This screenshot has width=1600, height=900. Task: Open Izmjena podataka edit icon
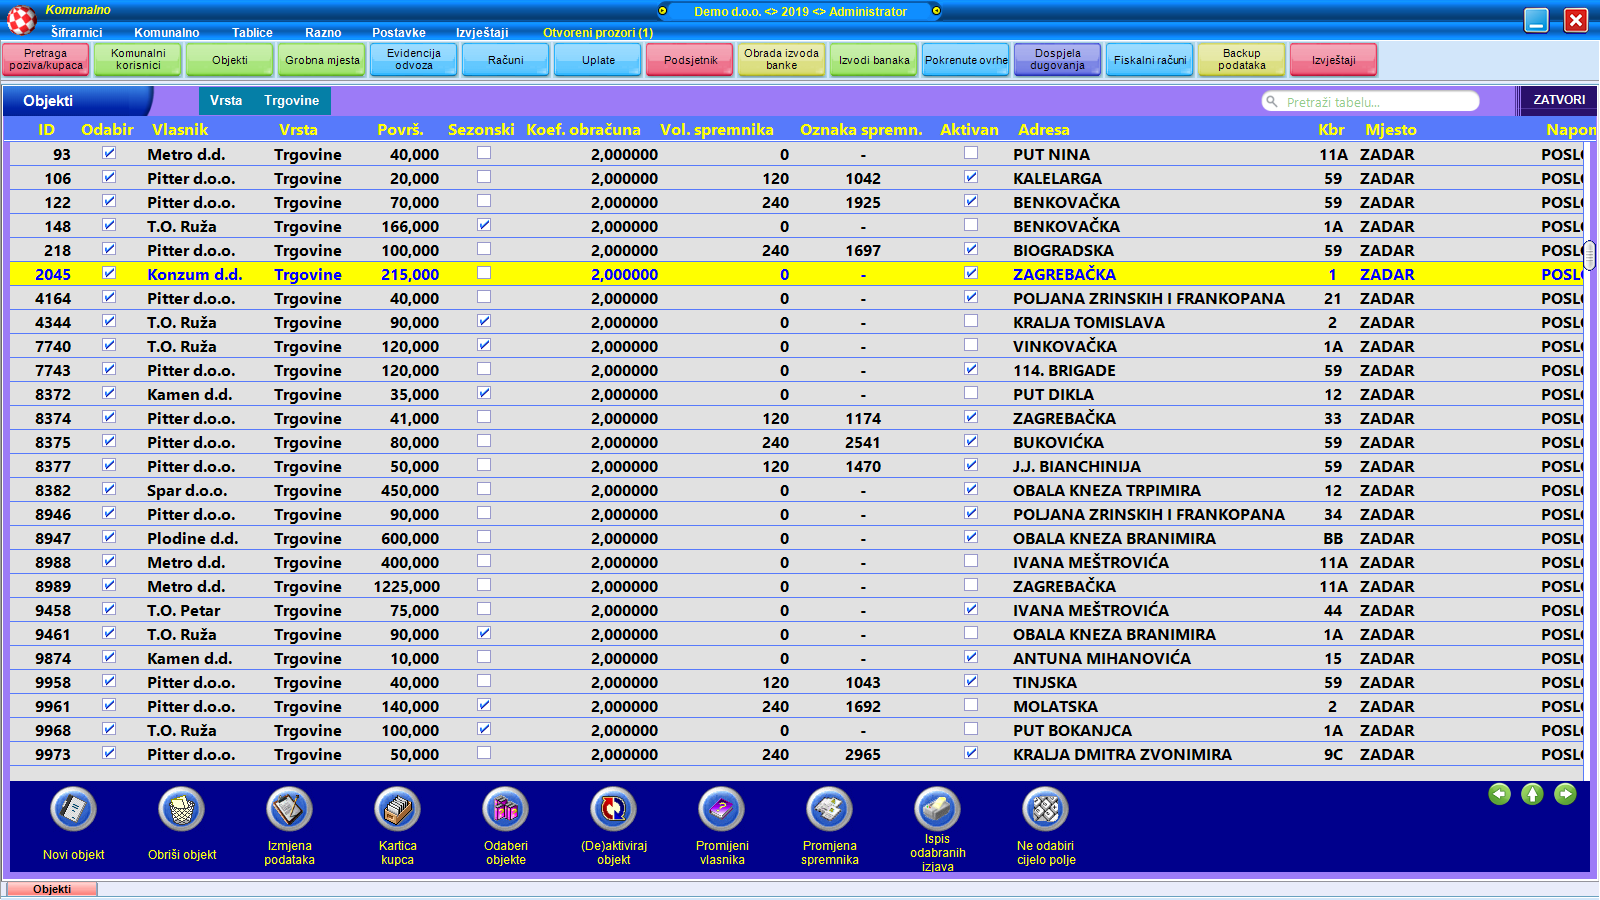click(x=289, y=809)
